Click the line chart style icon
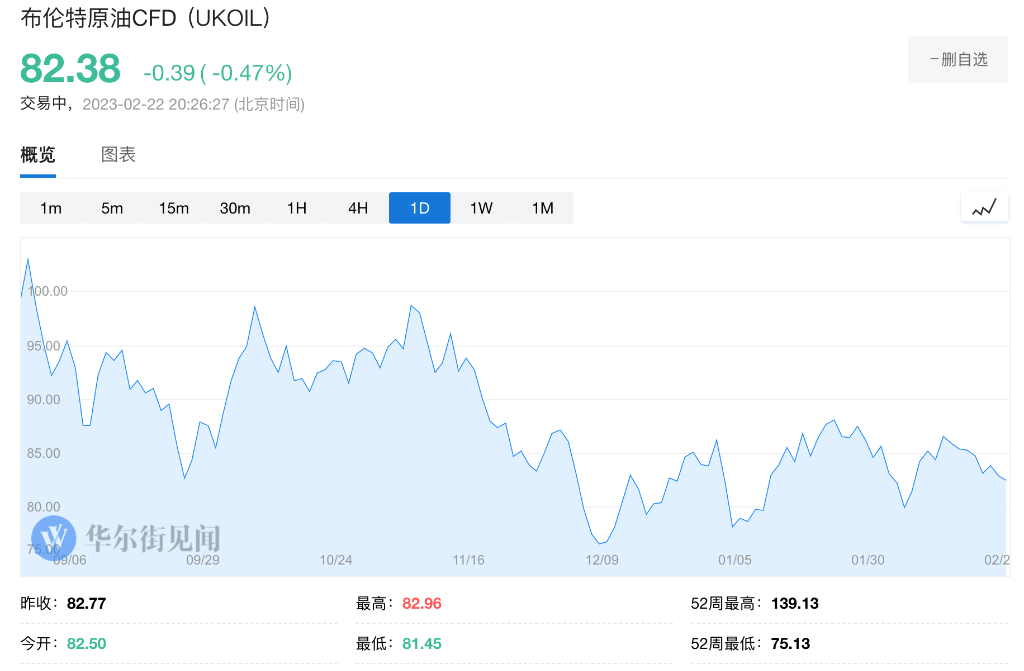This screenshot has height=671, width=1024. coord(984,207)
